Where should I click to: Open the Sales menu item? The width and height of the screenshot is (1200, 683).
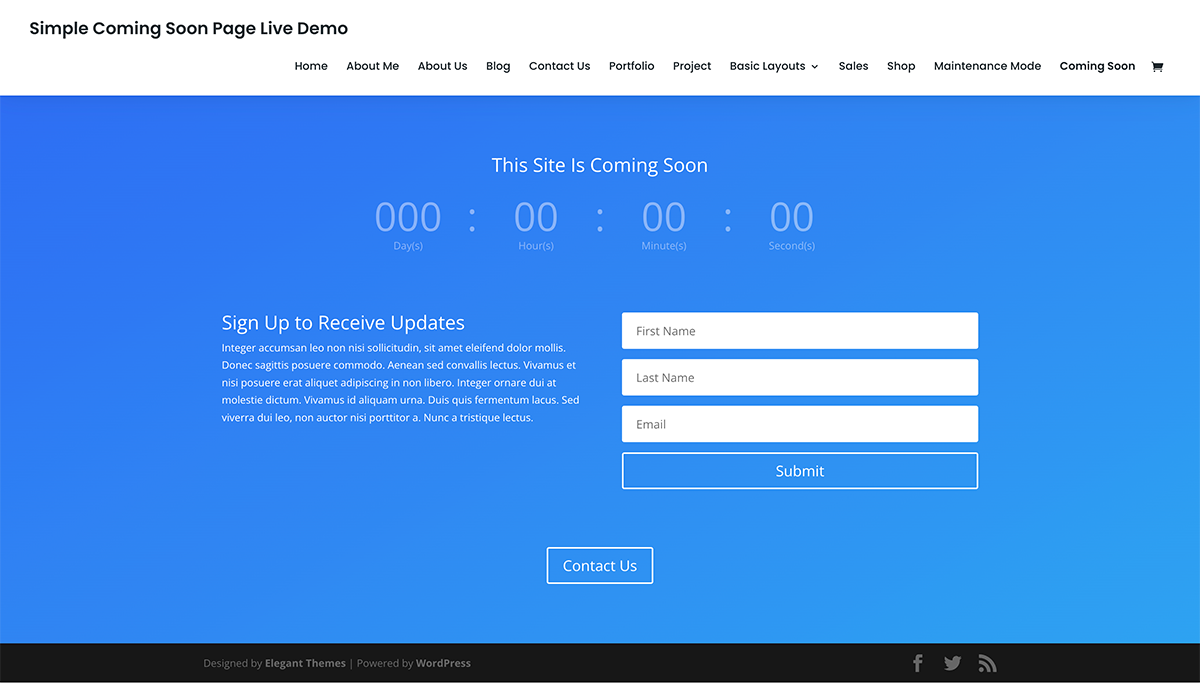pos(853,66)
